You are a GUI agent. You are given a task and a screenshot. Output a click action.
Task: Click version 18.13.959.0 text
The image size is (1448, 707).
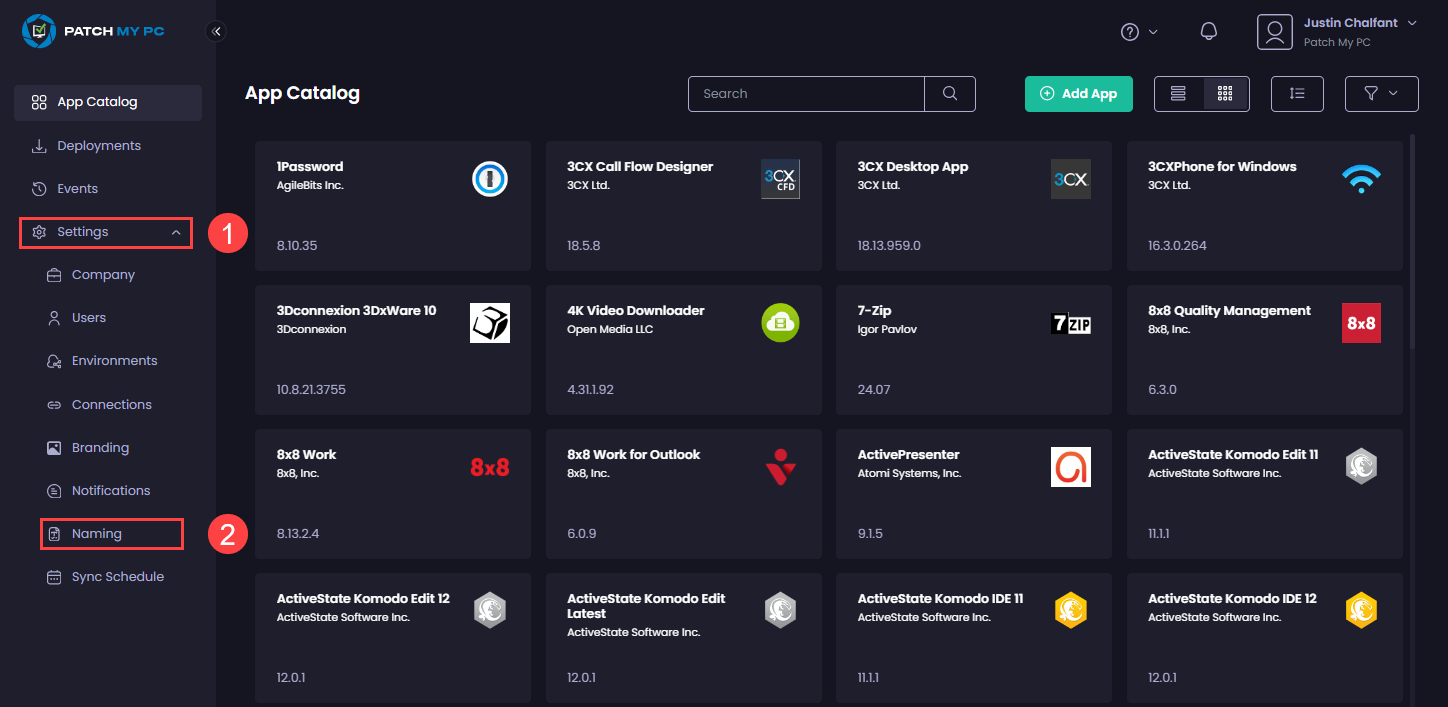[889, 245]
